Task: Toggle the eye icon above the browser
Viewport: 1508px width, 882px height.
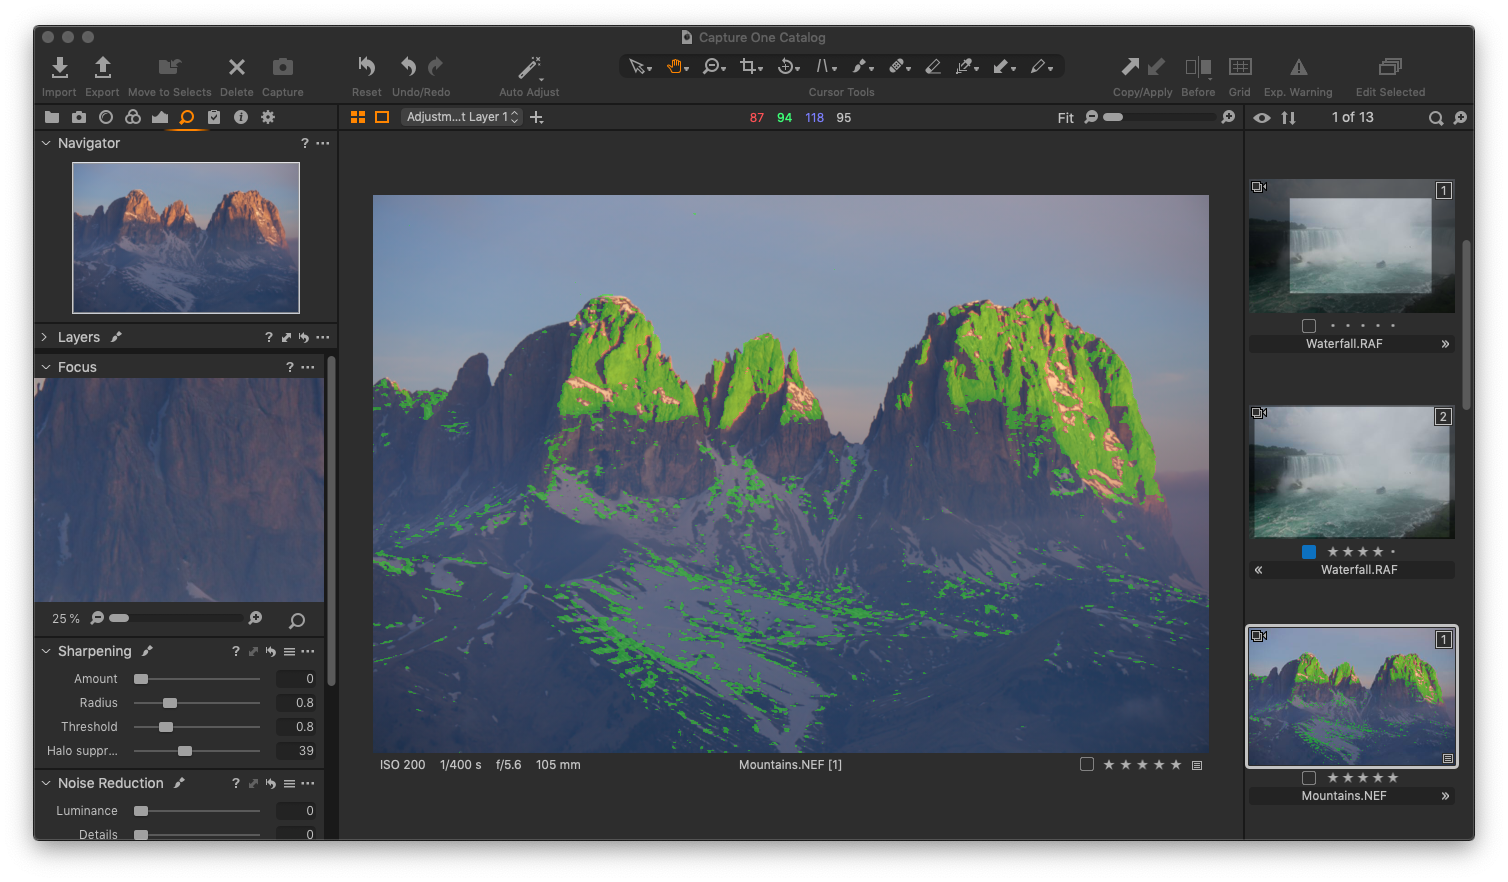Action: [x=1262, y=118]
